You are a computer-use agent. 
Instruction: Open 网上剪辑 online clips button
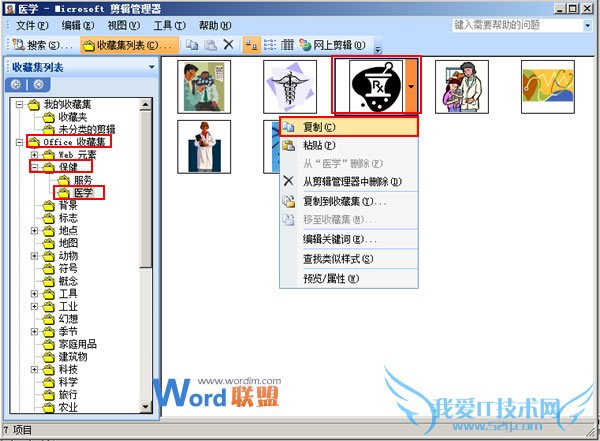pos(332,45)
